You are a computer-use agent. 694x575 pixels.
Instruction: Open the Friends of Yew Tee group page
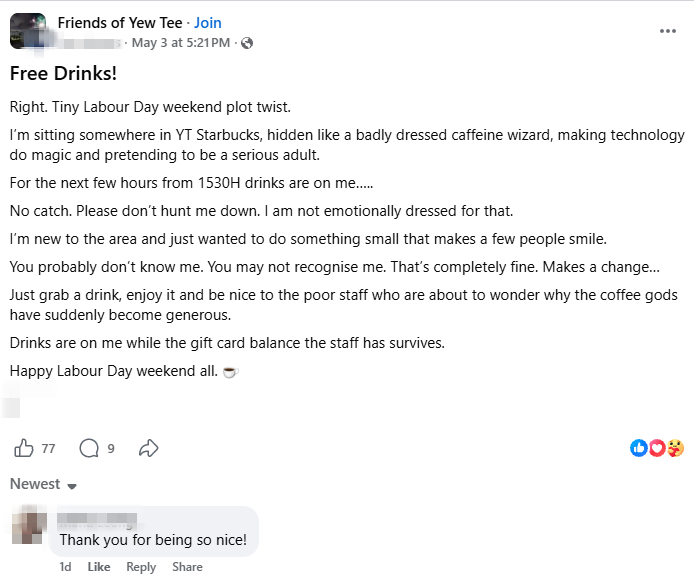(x=120, y=23)
